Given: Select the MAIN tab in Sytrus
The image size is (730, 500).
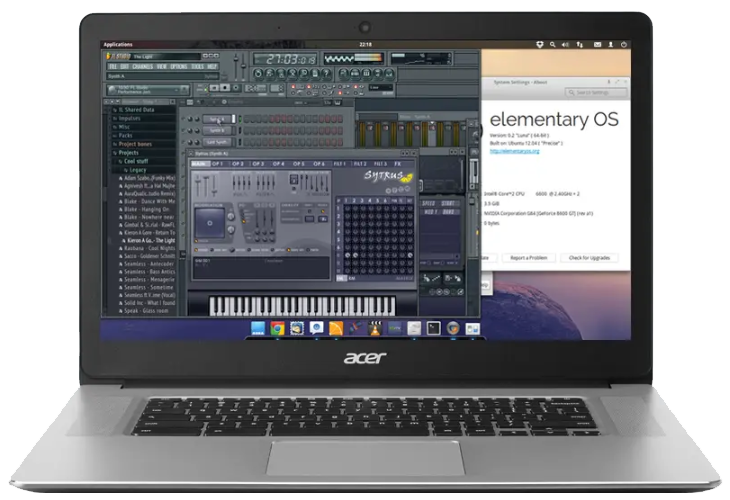Looking at the screenshot, I should click(x=199, y=164).
